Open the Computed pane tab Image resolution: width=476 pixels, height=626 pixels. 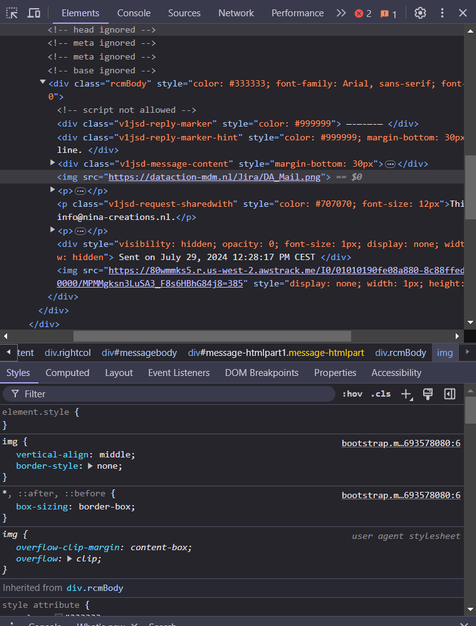(x=67, y=373)
